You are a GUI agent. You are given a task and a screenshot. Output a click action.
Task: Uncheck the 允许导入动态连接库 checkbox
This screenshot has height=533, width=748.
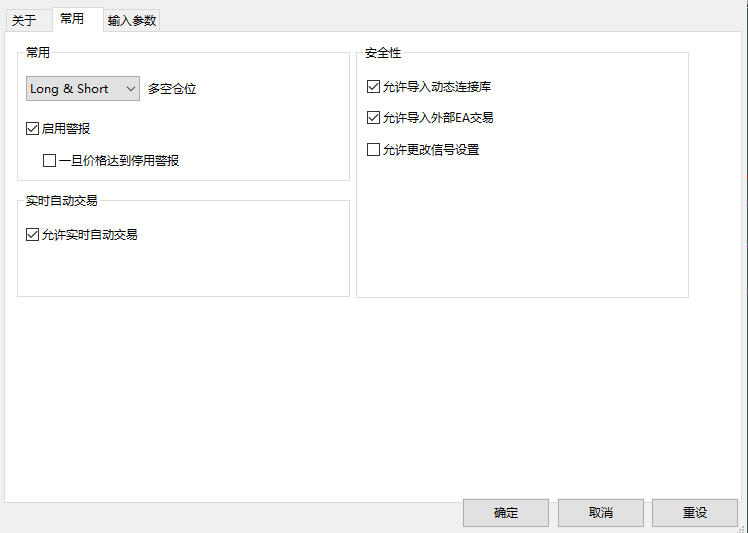(x=374, y=87)
